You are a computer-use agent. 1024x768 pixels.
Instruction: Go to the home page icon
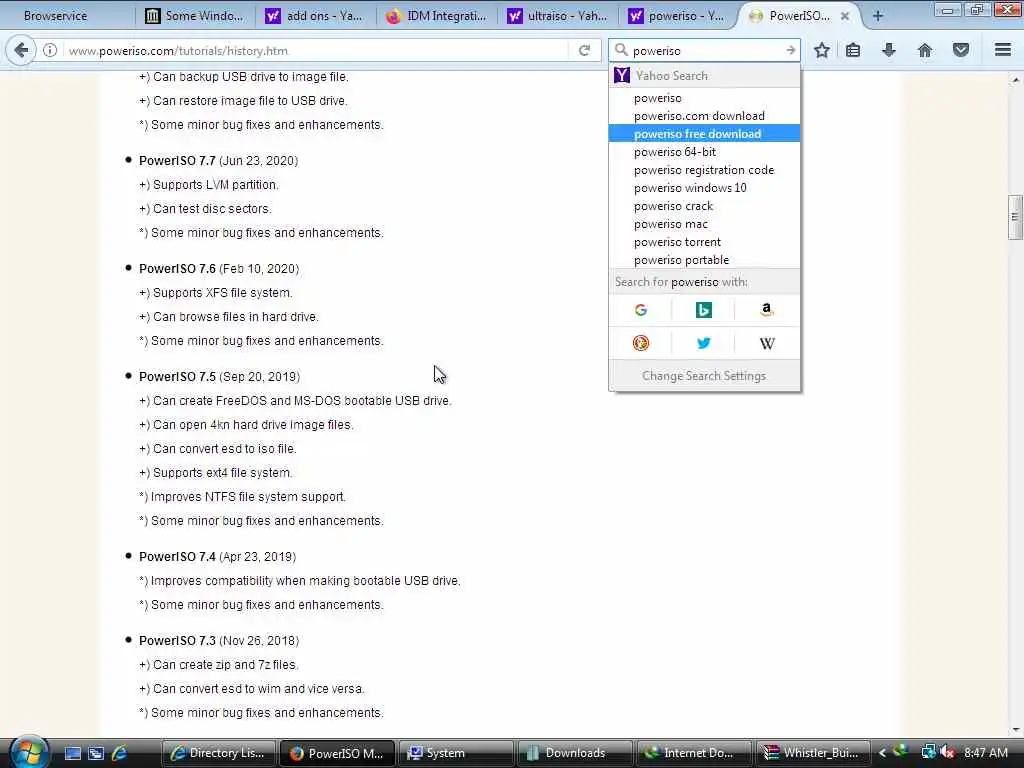(x=925, y=50)
